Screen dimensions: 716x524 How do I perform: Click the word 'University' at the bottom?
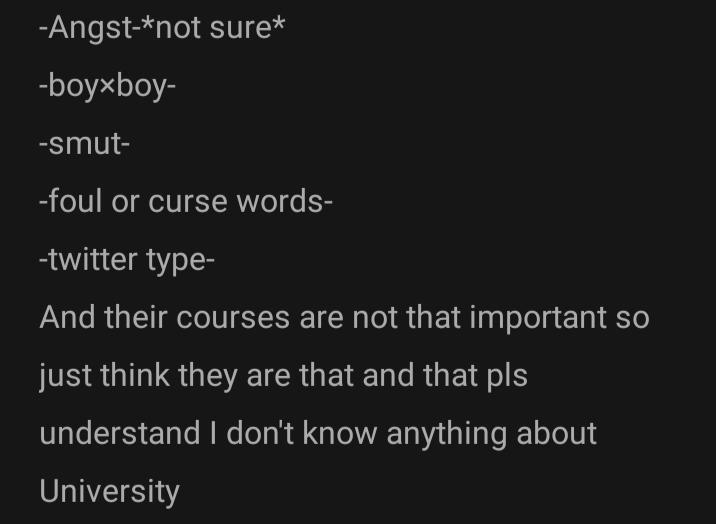(x=110, y=492)
